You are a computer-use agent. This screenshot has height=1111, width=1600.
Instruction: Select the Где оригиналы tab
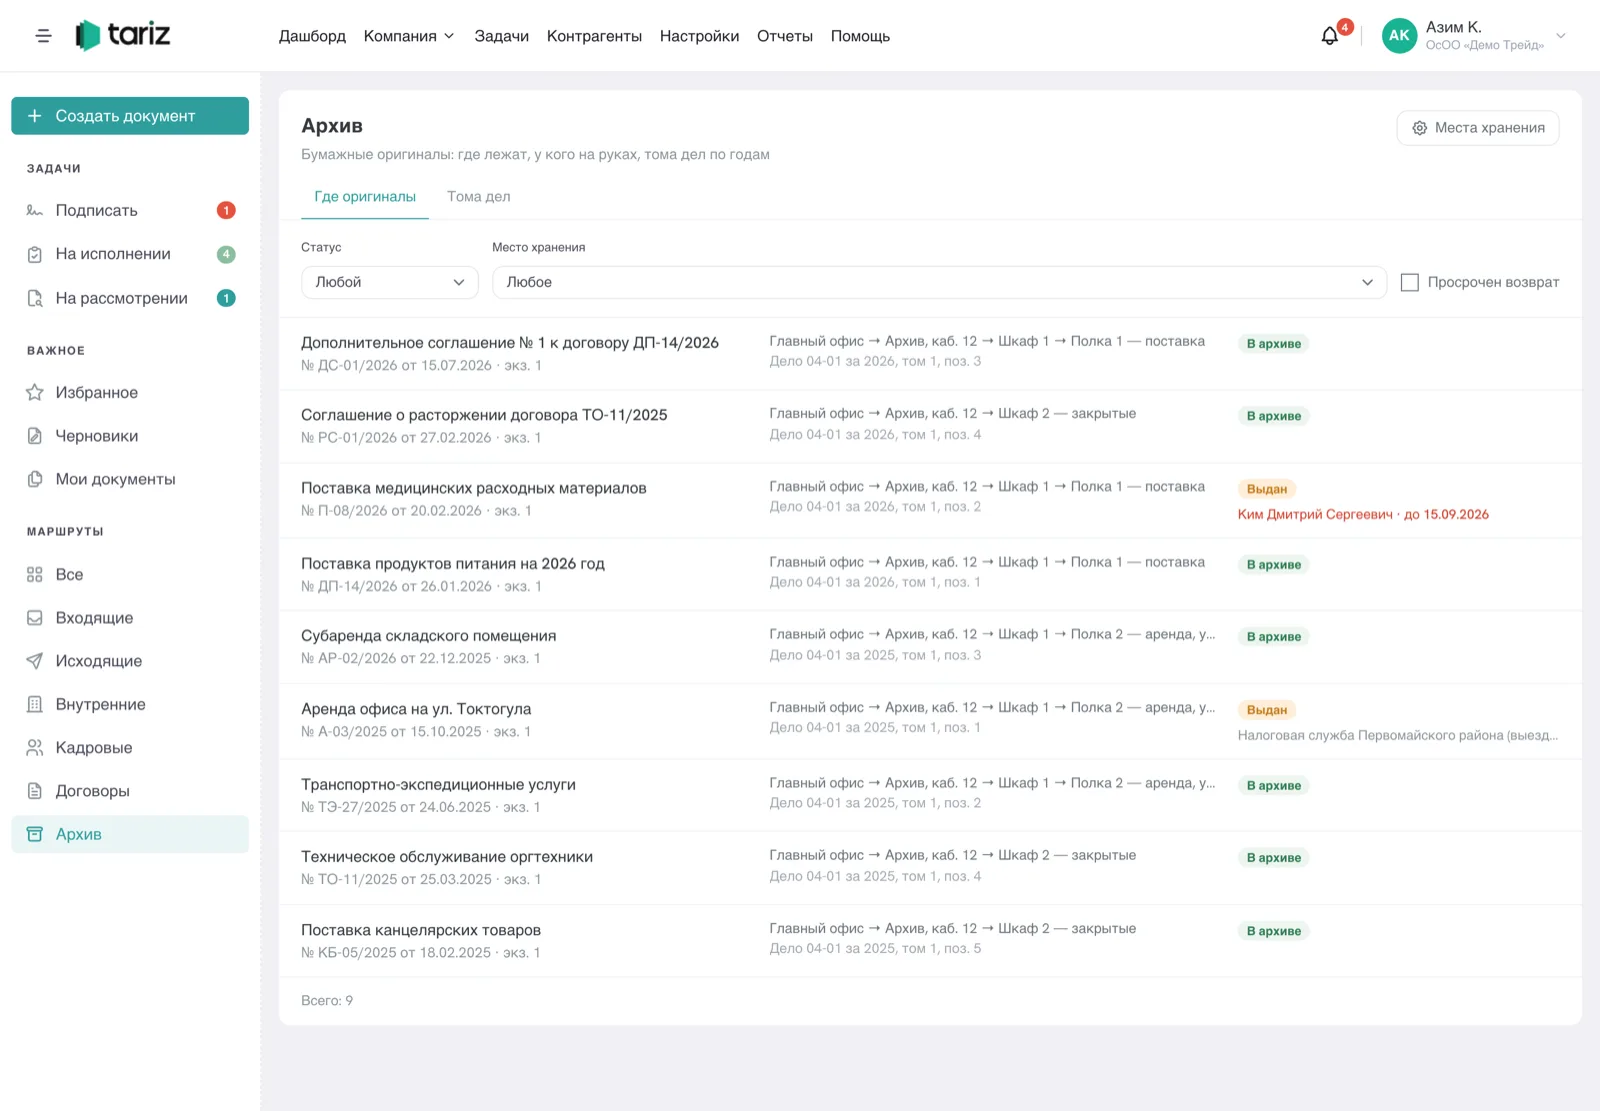365,197
